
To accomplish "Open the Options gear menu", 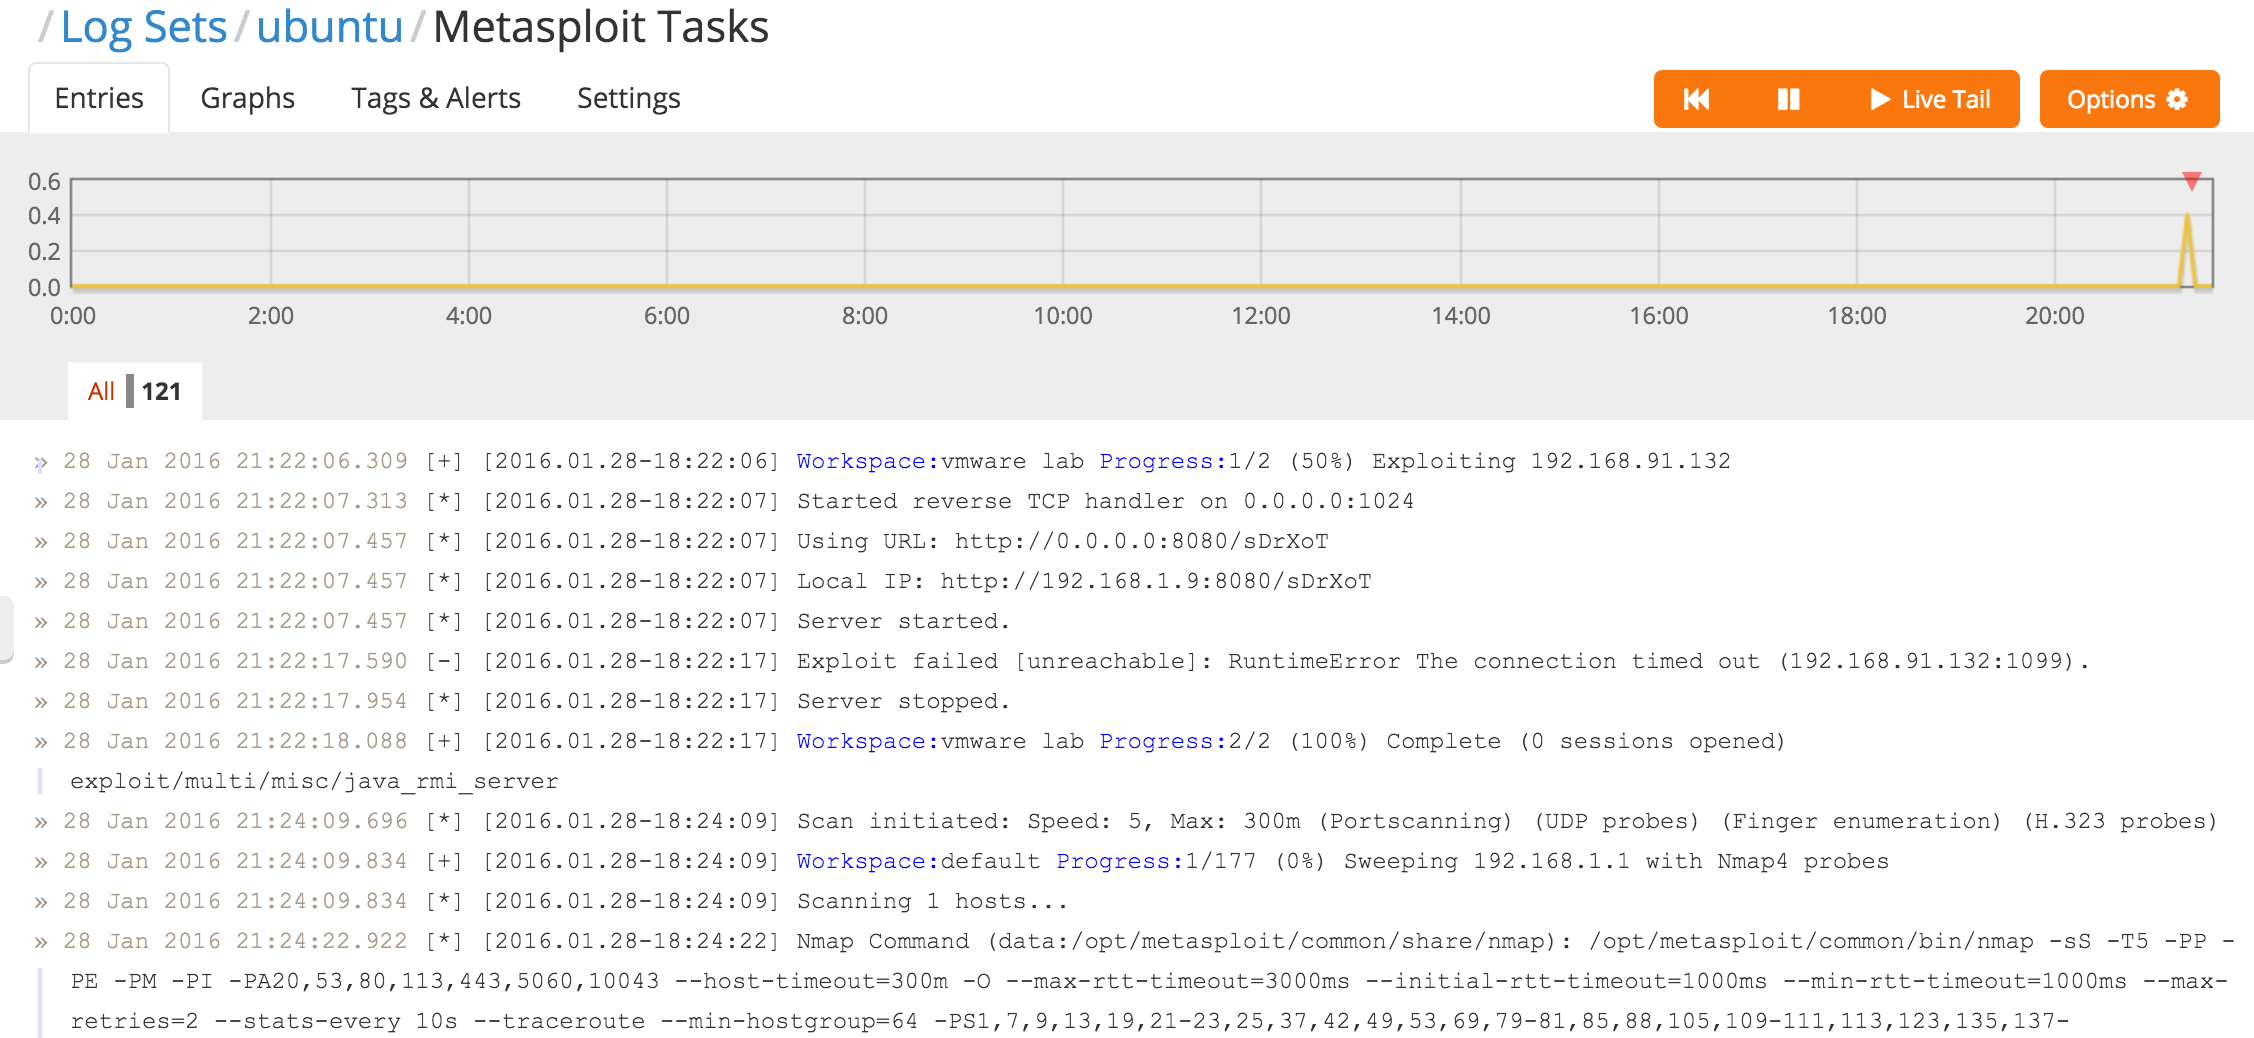I will pos(2128,99).
